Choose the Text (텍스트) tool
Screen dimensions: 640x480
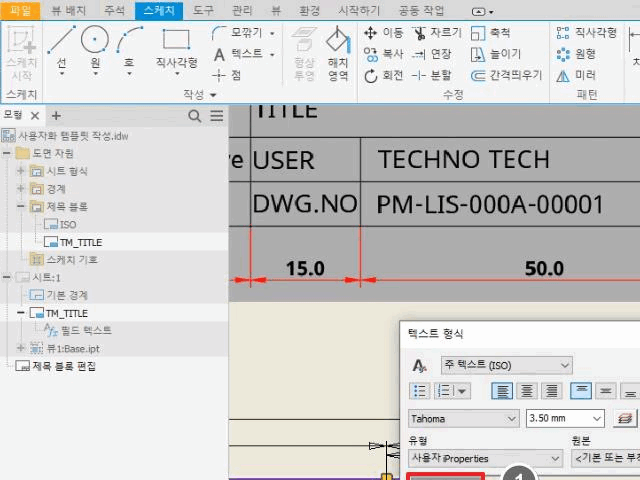click(237, 54)
